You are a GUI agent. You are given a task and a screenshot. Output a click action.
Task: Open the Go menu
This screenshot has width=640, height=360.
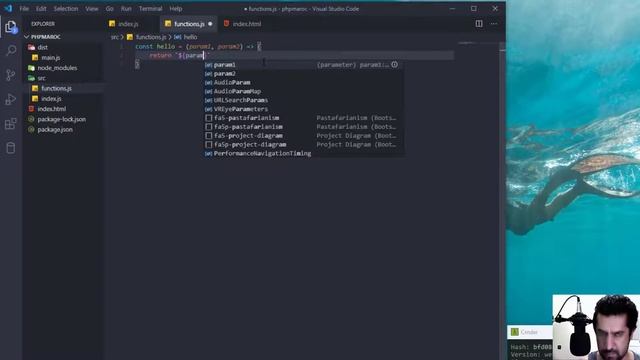[x=109, y=9]
